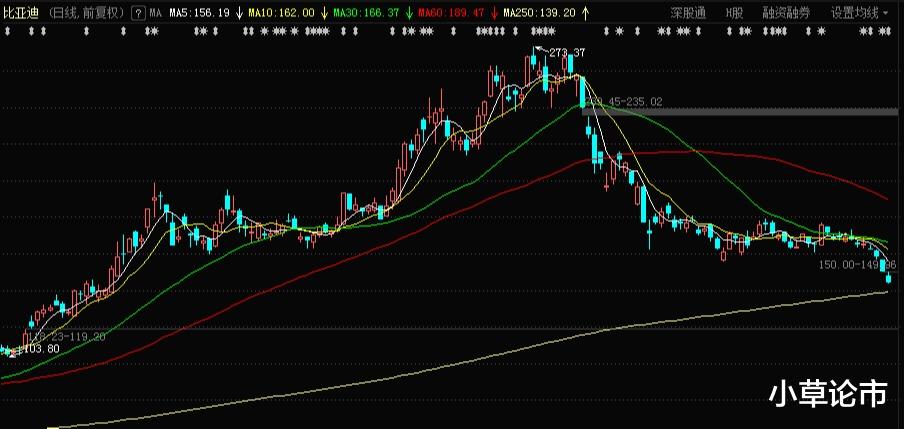
Task: Click the gray gap band extending from 239.45-235.02
Action: (741, 112)
